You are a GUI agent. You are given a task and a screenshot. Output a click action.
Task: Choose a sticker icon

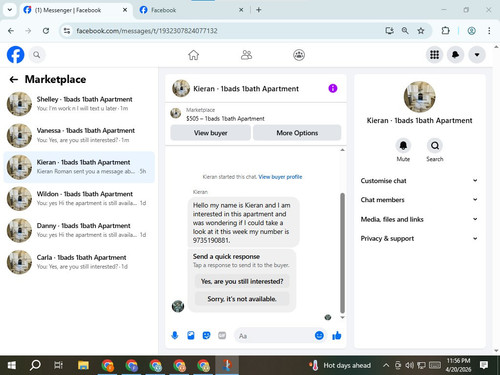coord(206,335)
